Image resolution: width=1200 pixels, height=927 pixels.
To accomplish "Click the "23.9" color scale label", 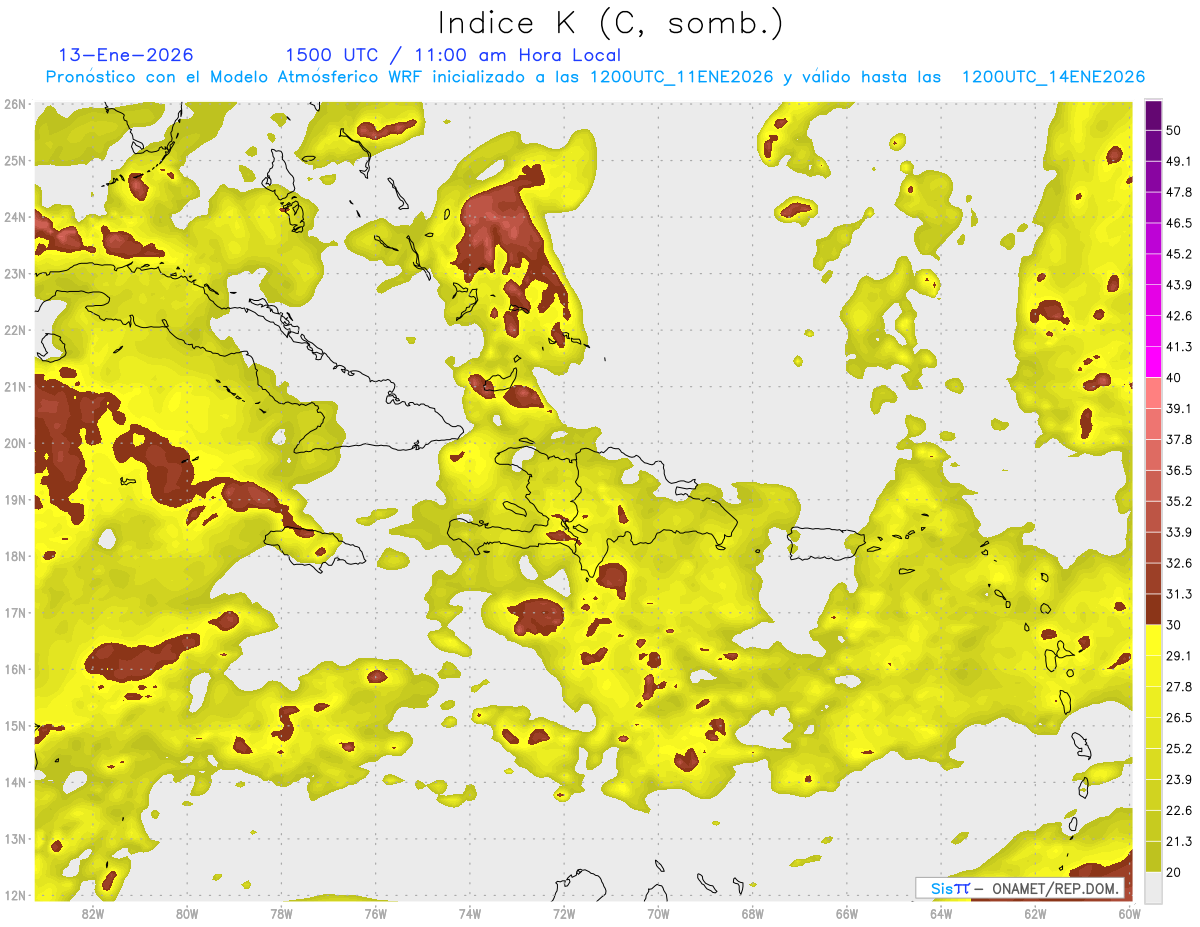I will point(1179,780).
